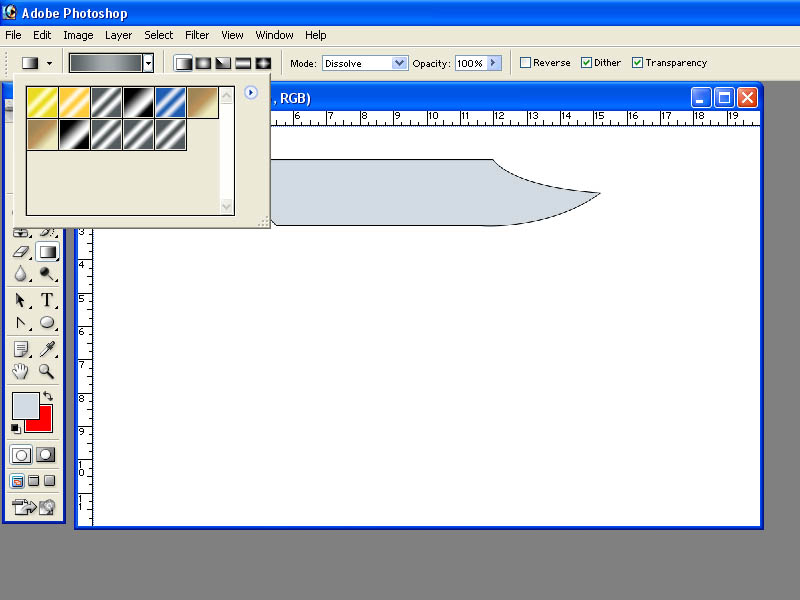Open the Filter menu
This screenshot has height=600, width=800.
[197, 35]
